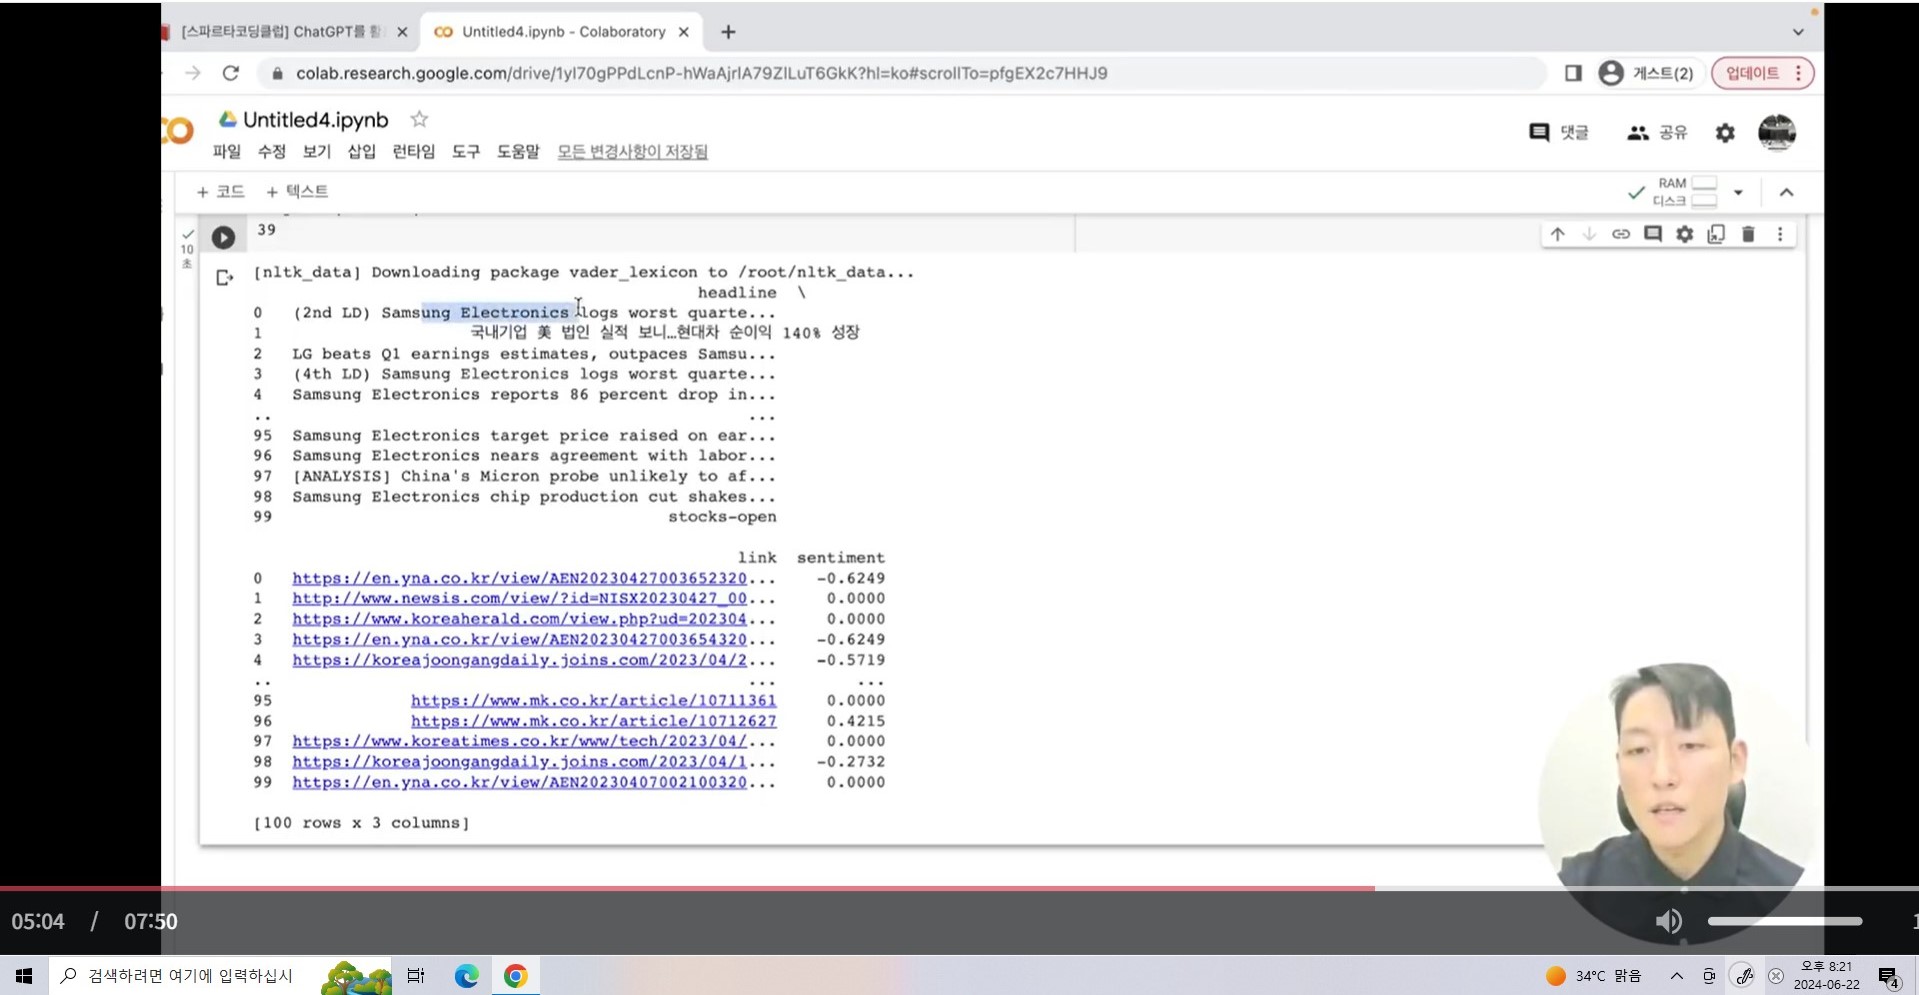The width and height of the screenshot is (1919, 995).
Task: Close the ChatGPT 스파르타코딩클럽 tab
Action: click(x=402, y=32)
